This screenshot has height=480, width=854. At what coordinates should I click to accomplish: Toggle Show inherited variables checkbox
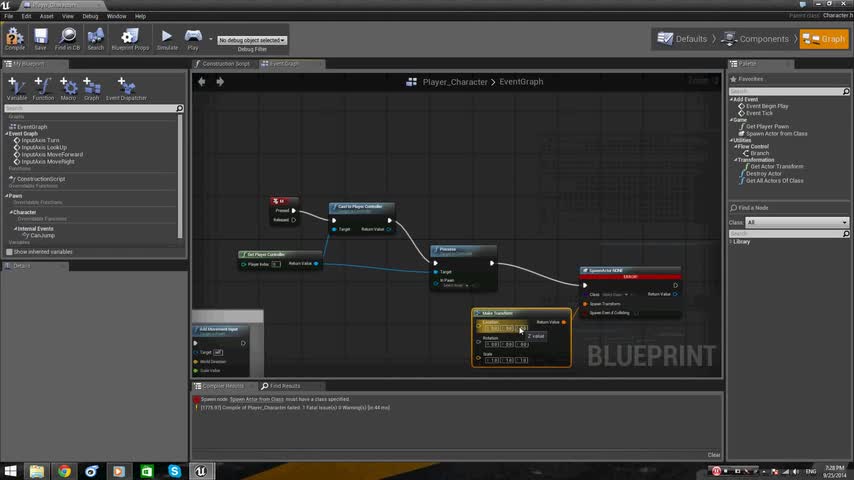9,252
